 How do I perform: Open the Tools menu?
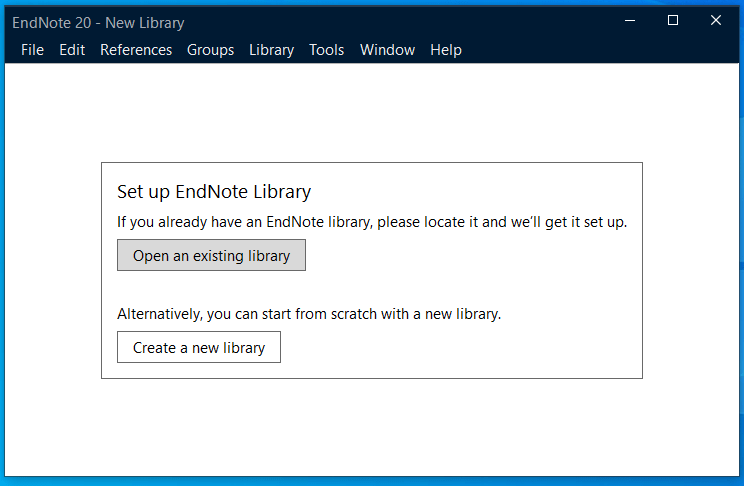[326, 50]
